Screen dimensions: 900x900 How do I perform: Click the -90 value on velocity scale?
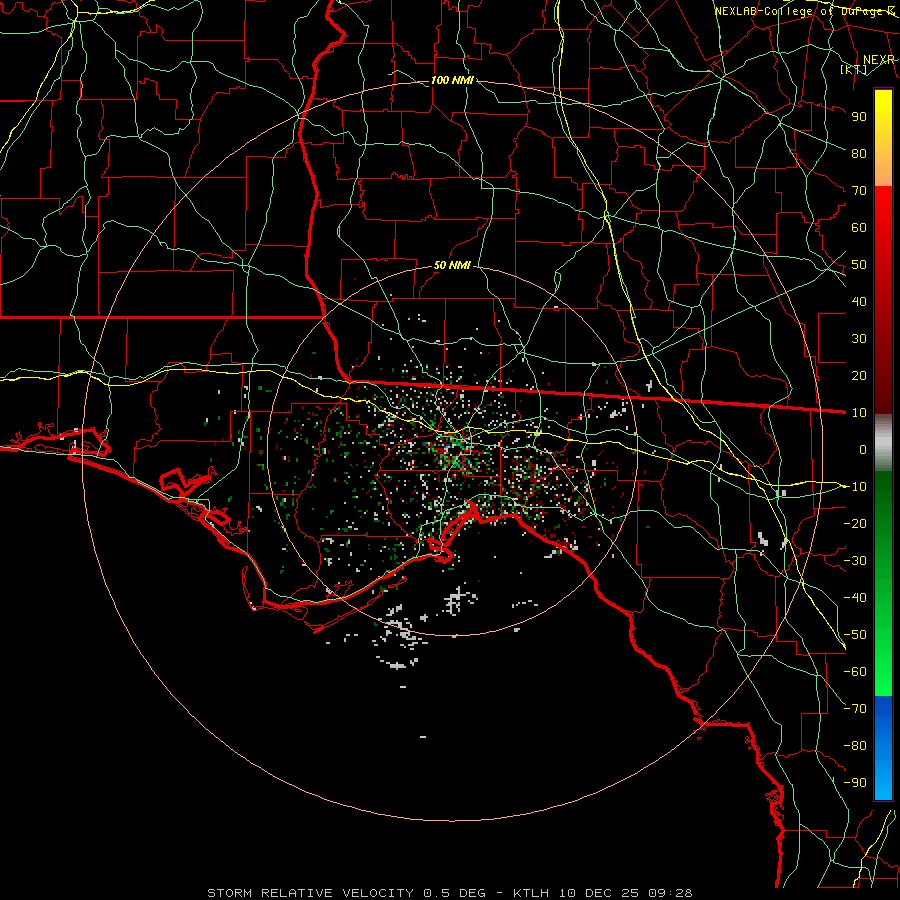[x=855, y=782]
